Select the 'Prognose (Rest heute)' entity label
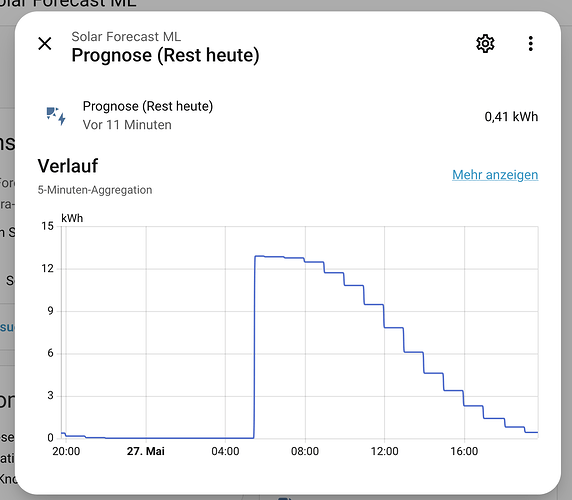Image resolution: width=572 pixels, height=500 pixels. [148, 106]
